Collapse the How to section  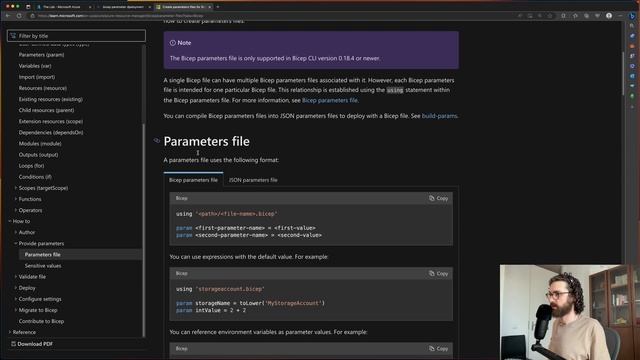coord(21,221)
